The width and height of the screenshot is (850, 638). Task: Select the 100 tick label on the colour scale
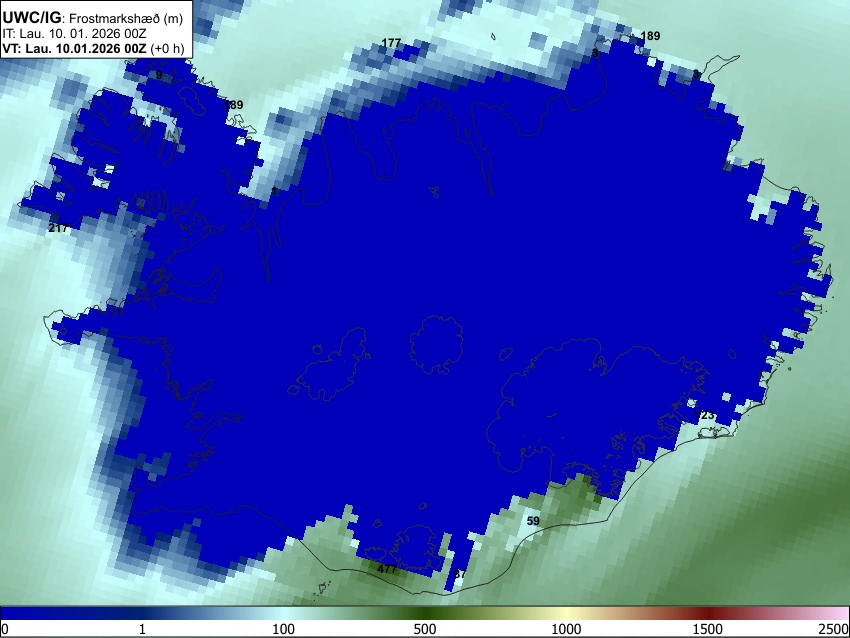[284, 629]
